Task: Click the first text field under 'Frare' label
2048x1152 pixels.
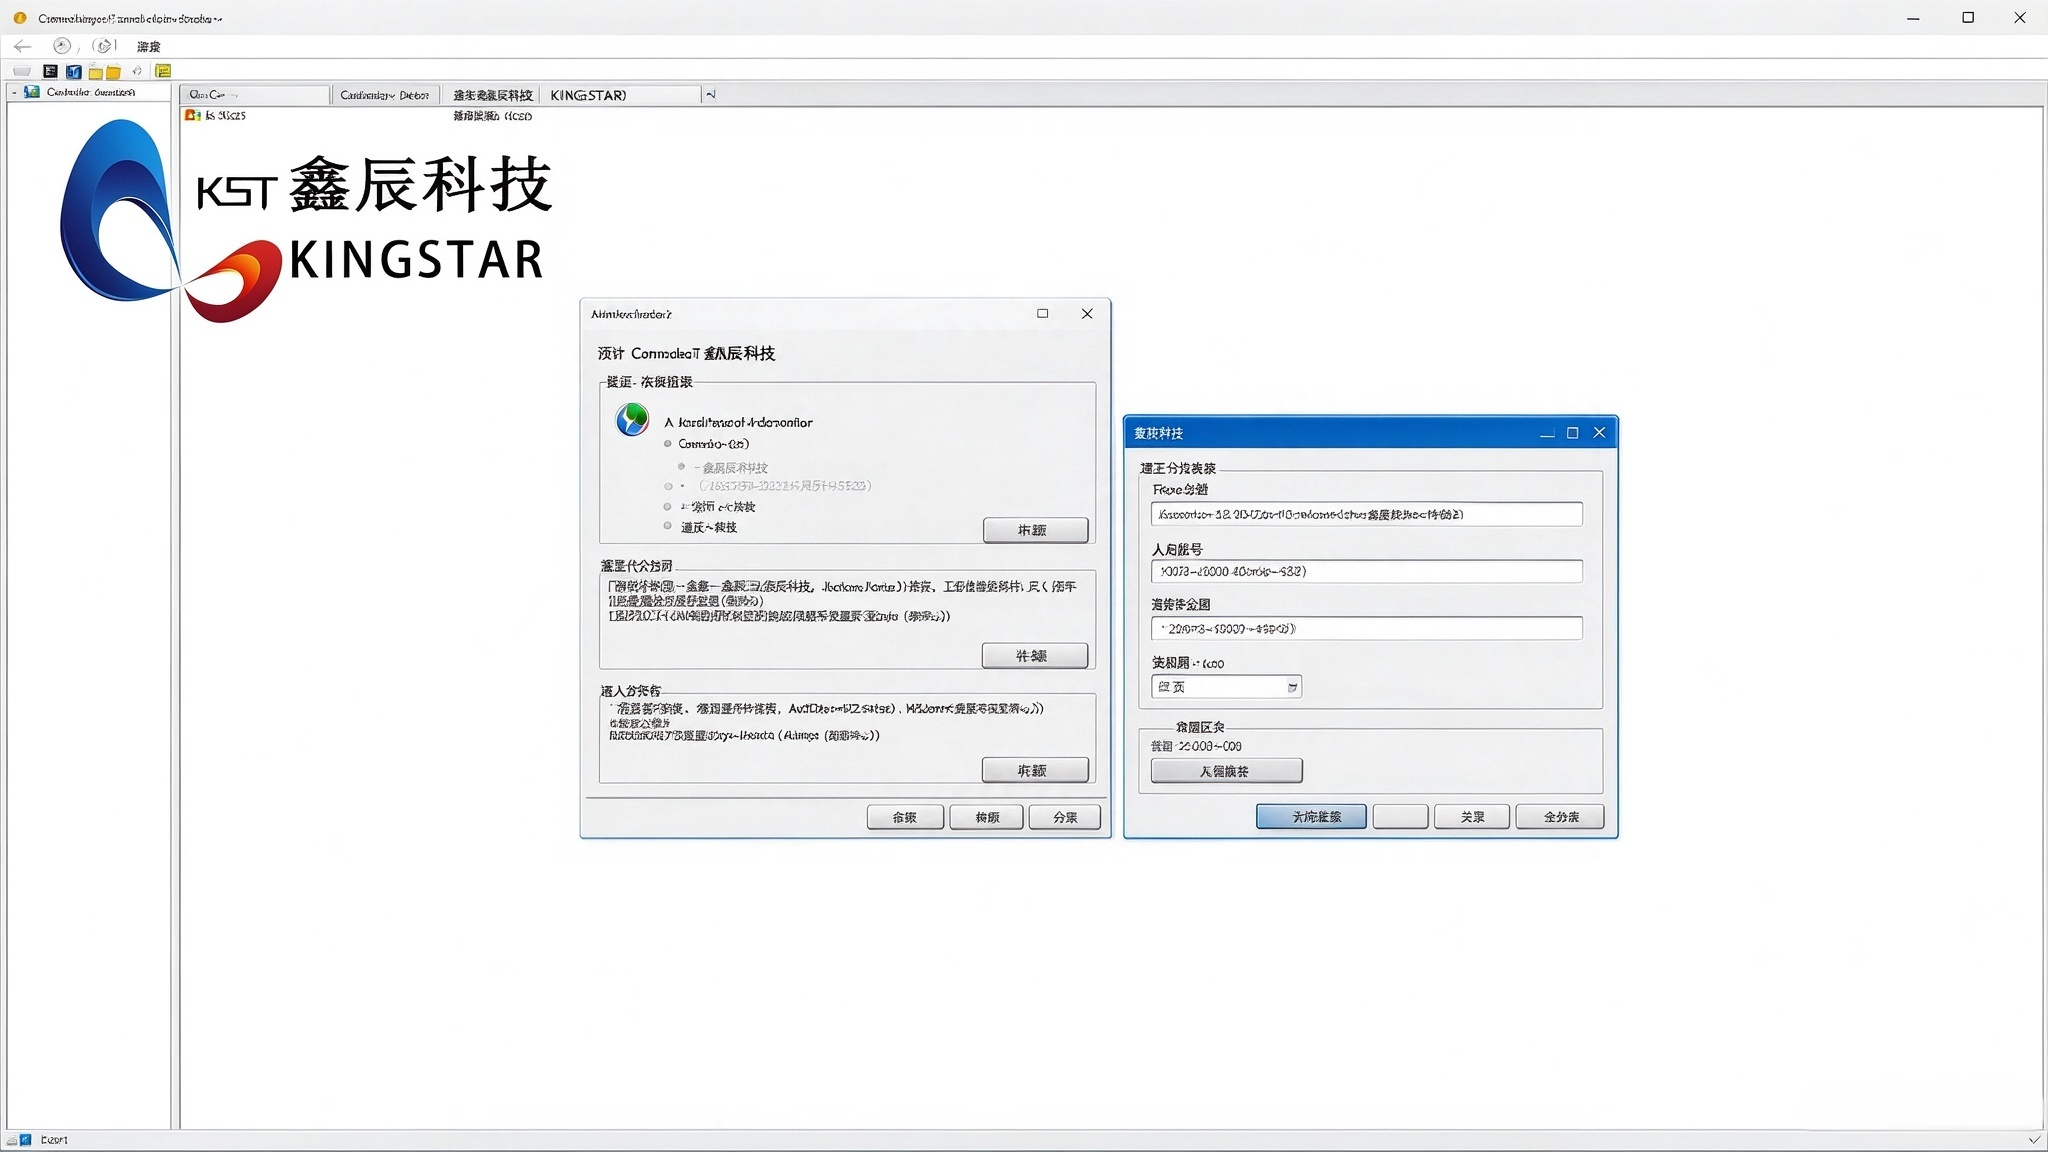Action: pyautogui.click(x=1366, y=514)
